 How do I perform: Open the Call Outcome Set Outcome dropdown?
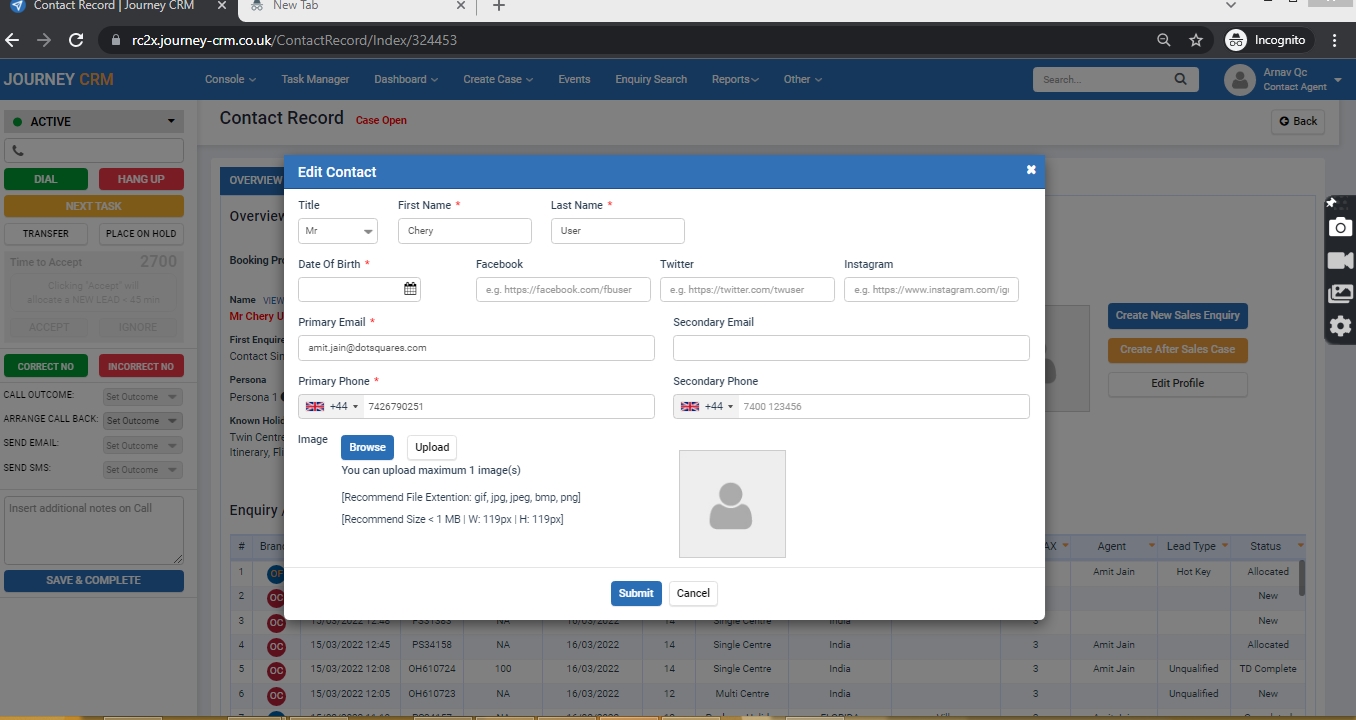[x=143, y=397]
